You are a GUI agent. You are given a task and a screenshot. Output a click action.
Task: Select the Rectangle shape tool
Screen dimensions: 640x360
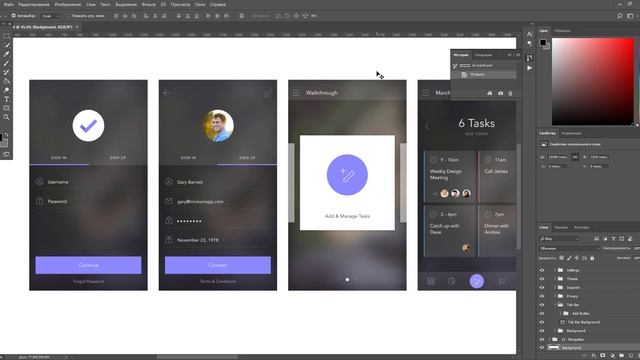6,108
